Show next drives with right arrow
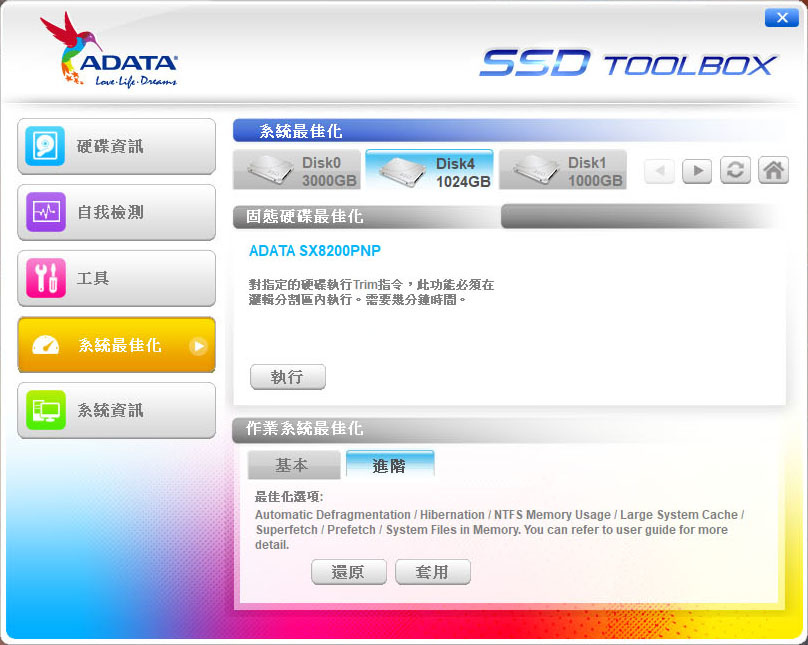 tap(697, 171)
